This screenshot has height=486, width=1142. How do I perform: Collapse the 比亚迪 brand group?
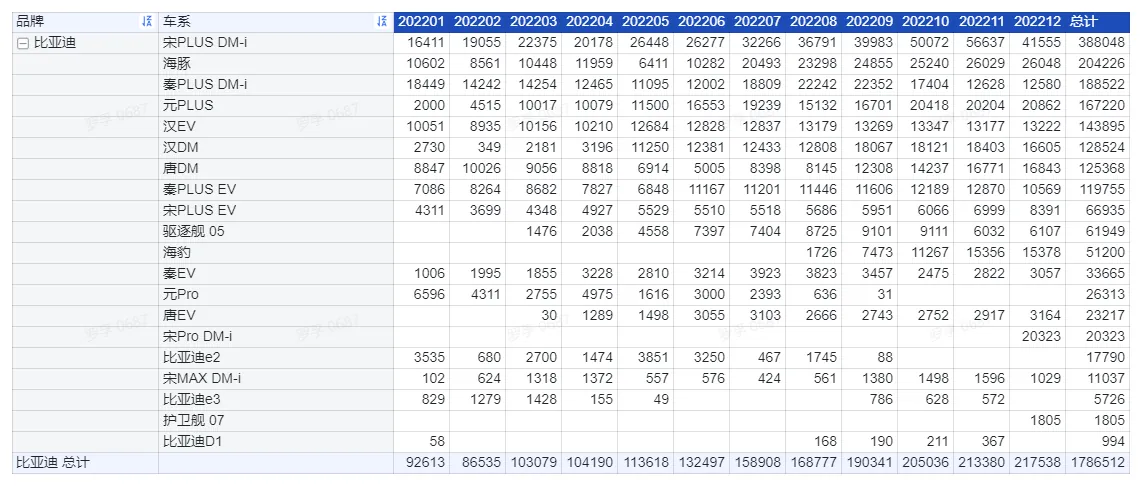(23, 43)
